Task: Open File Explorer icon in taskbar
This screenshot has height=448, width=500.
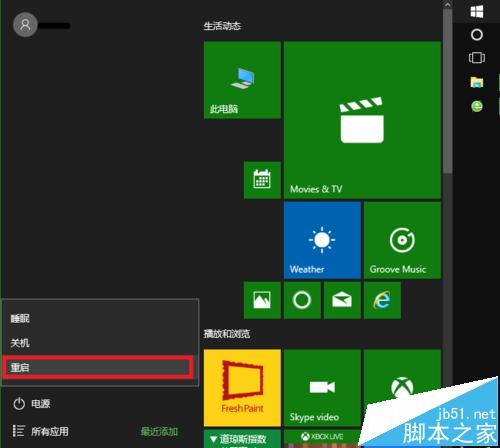Action: (x=477, y=82)
